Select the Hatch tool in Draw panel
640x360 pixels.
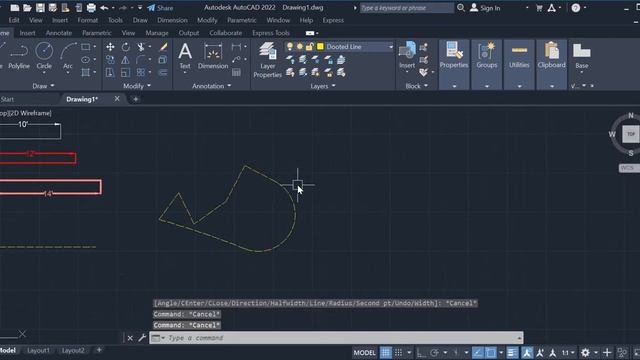(85, 73)
